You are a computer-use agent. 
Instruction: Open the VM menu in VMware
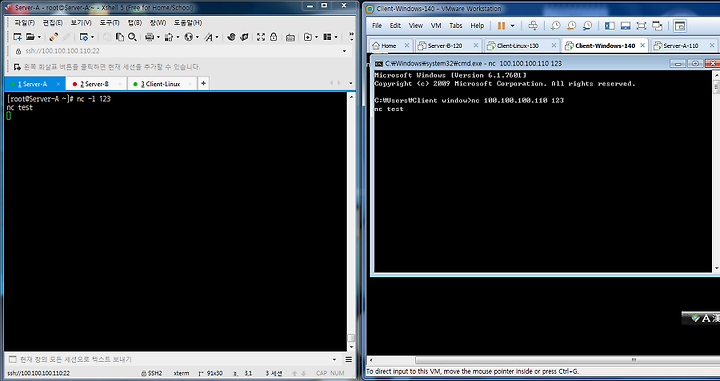coord(436,26)
